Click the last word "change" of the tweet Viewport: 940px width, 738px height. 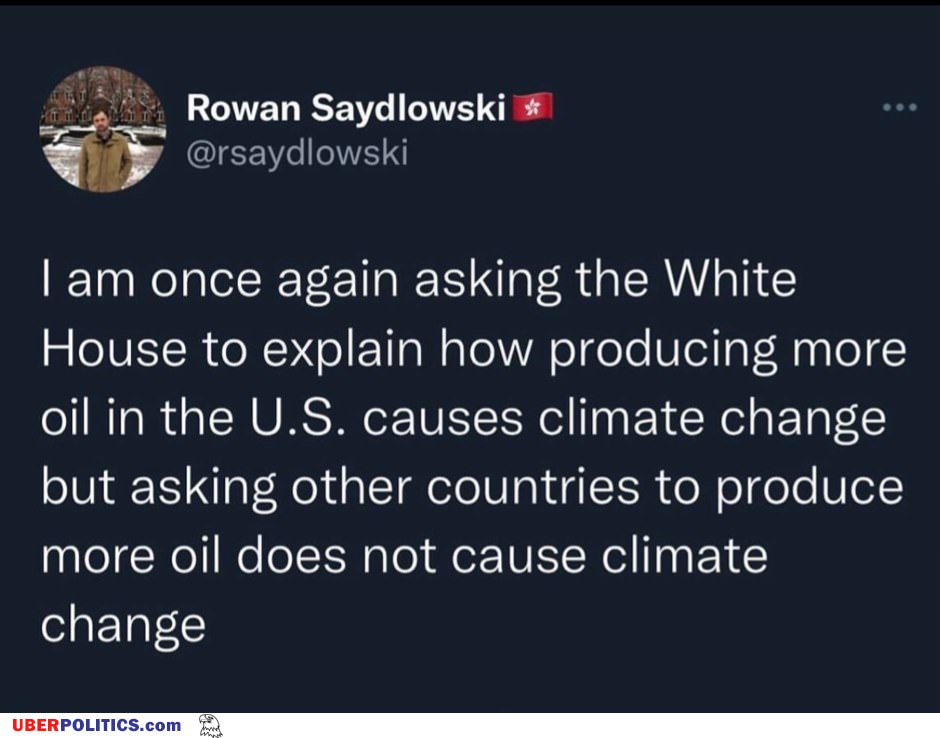[x=123, y=626]
